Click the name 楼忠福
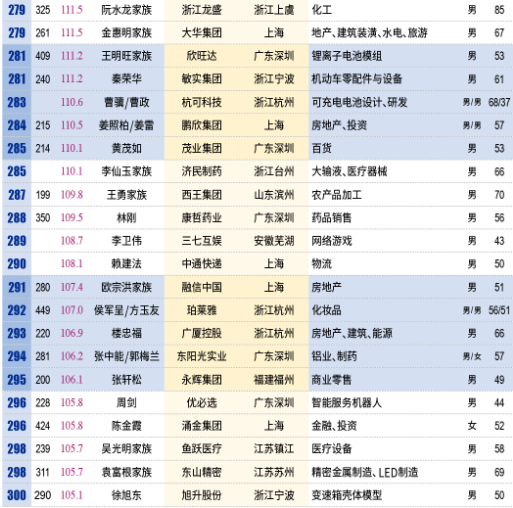The image size is (513, 508). click(127, 333)
